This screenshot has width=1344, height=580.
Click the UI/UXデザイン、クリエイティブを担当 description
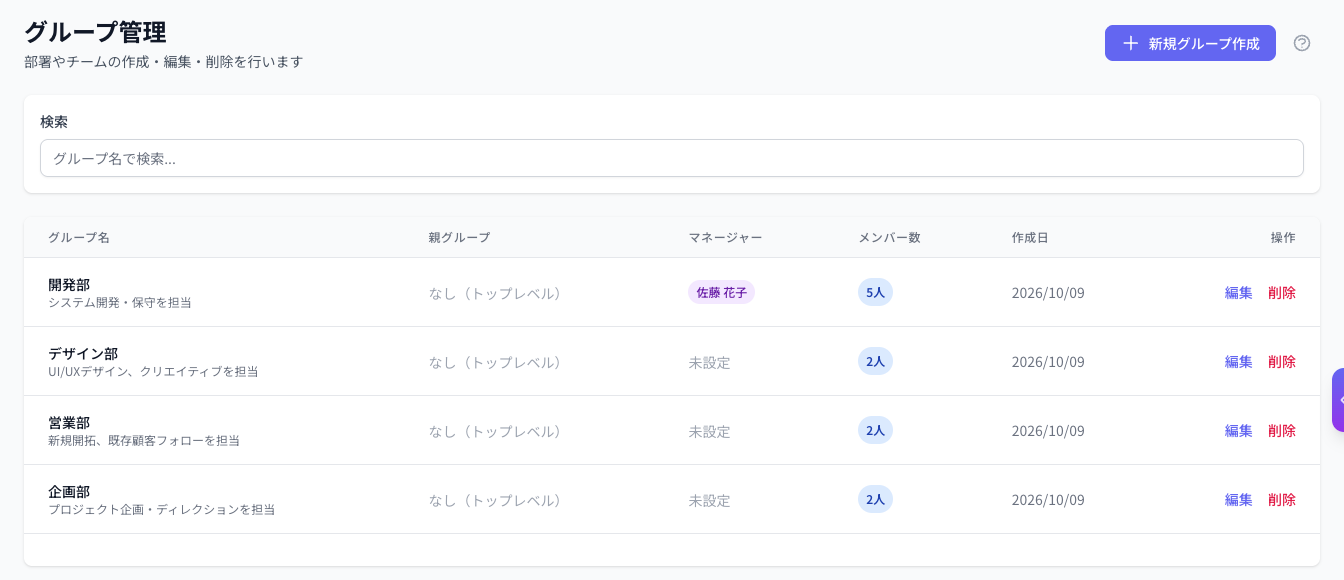pyautogui.click(x=153, y=371)
